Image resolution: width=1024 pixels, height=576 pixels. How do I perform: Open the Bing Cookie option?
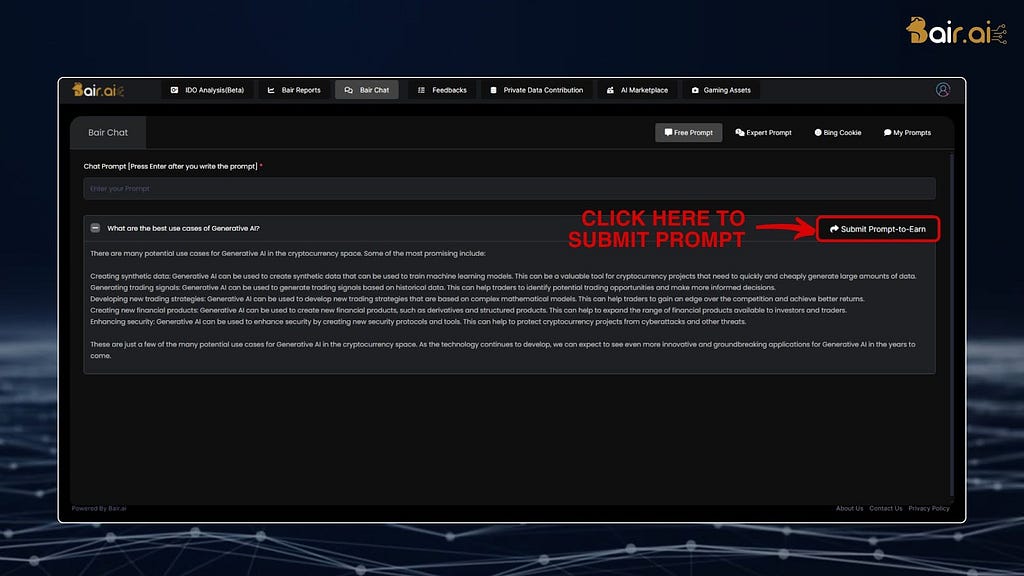click(837, 133)
